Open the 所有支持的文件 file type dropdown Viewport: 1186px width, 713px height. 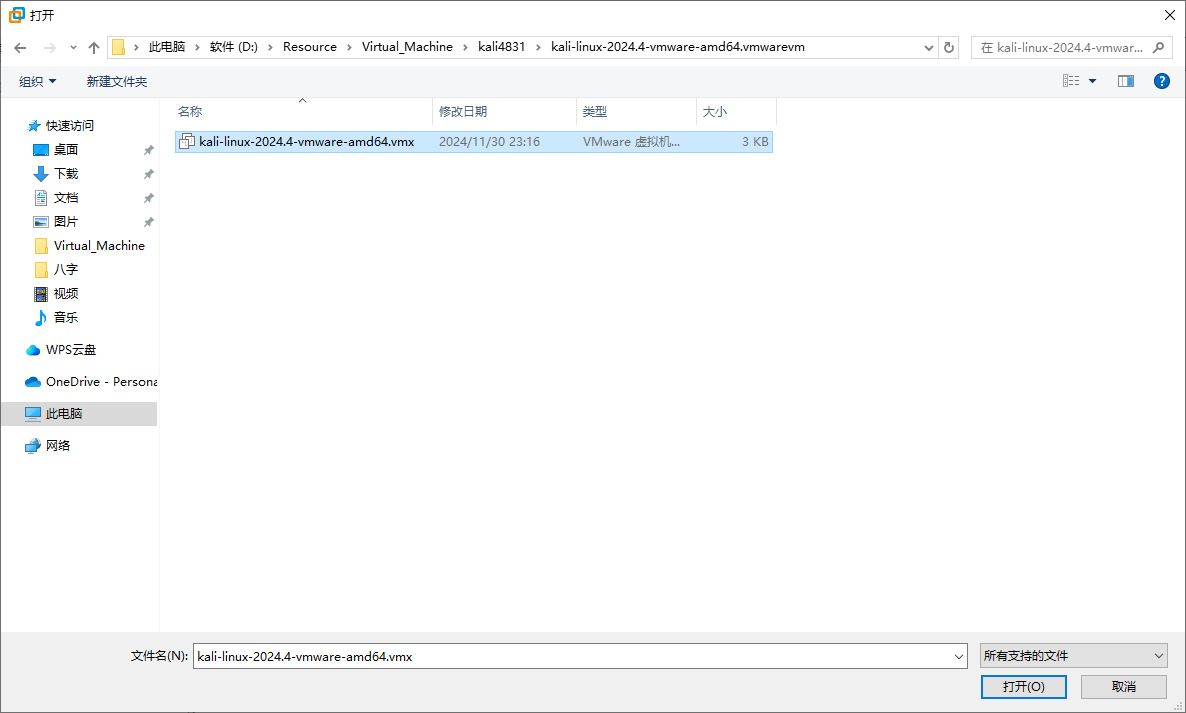tap(1073, 656)
